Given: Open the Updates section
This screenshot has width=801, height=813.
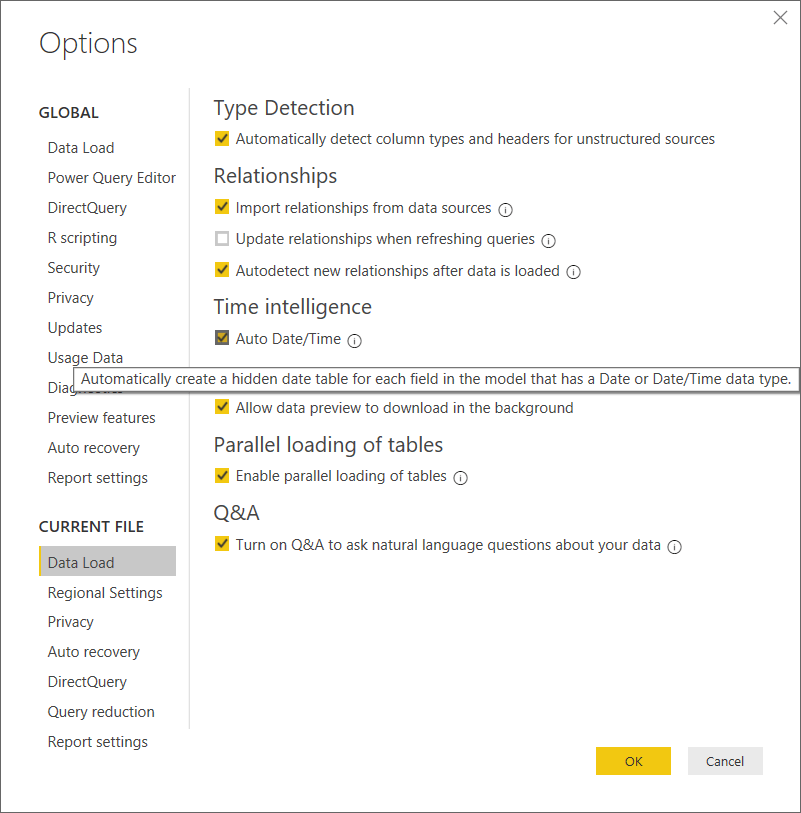Looking at the screenshot, I should [x=75, y=328].
